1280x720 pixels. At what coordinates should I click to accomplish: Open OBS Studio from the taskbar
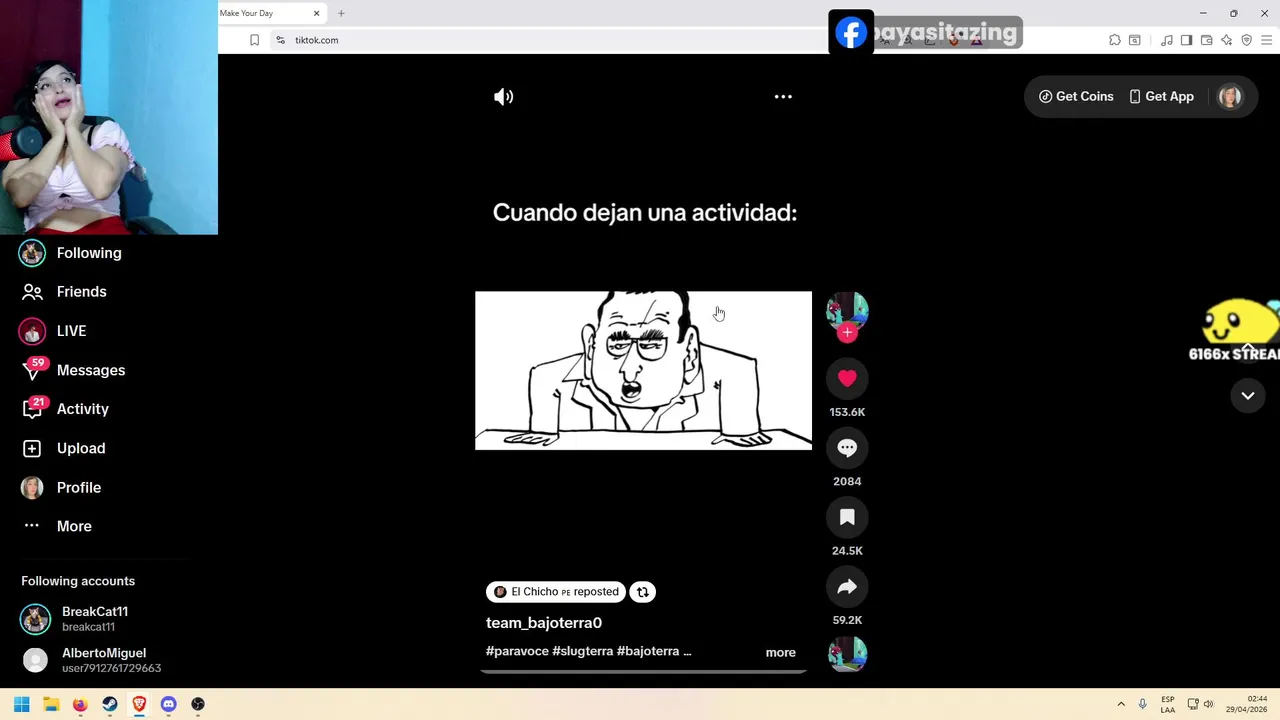[x=198, y=704]
